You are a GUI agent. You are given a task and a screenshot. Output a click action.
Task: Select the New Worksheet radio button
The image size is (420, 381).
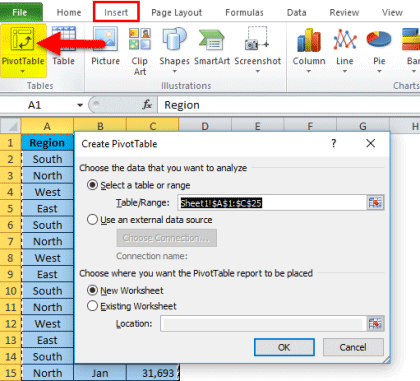(x=92, y=290)
